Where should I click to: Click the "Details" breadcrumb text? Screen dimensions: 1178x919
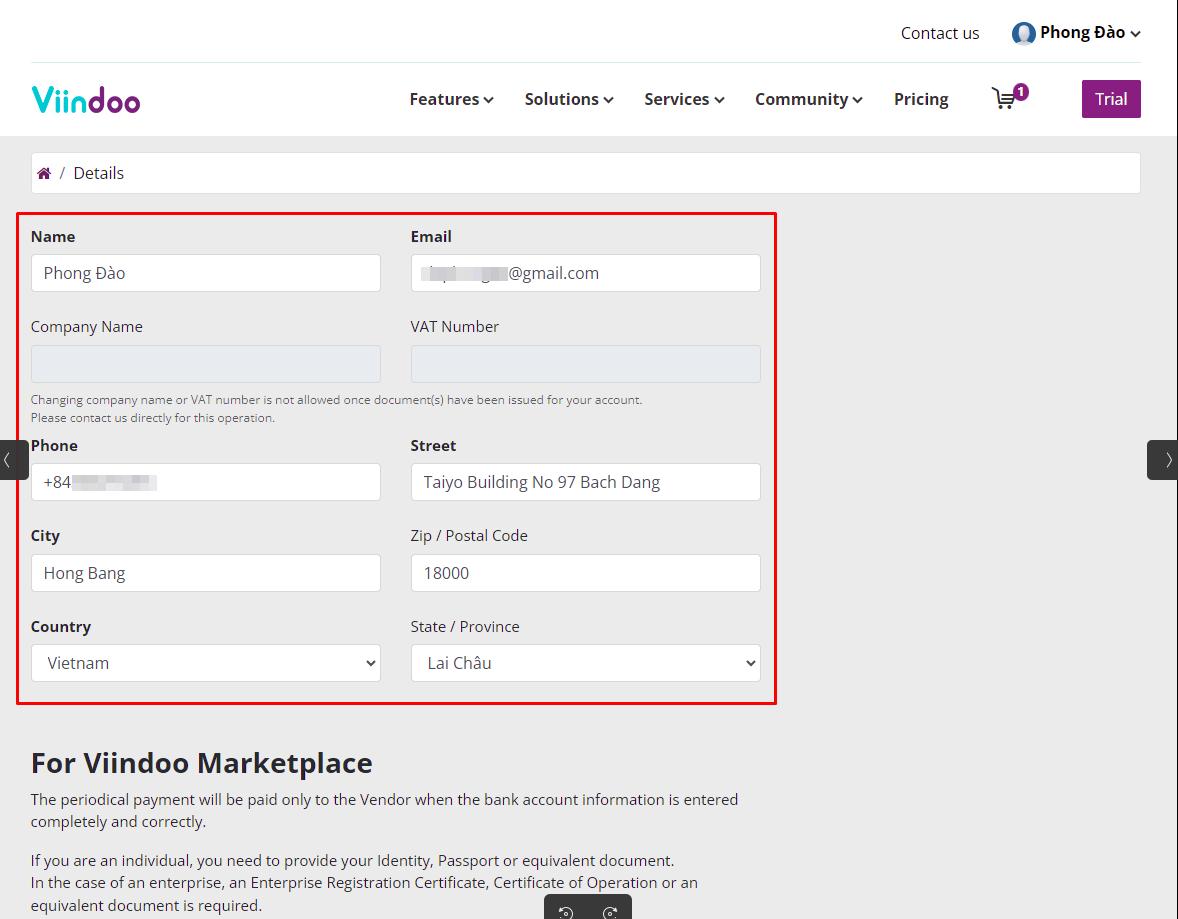point(98,174)
